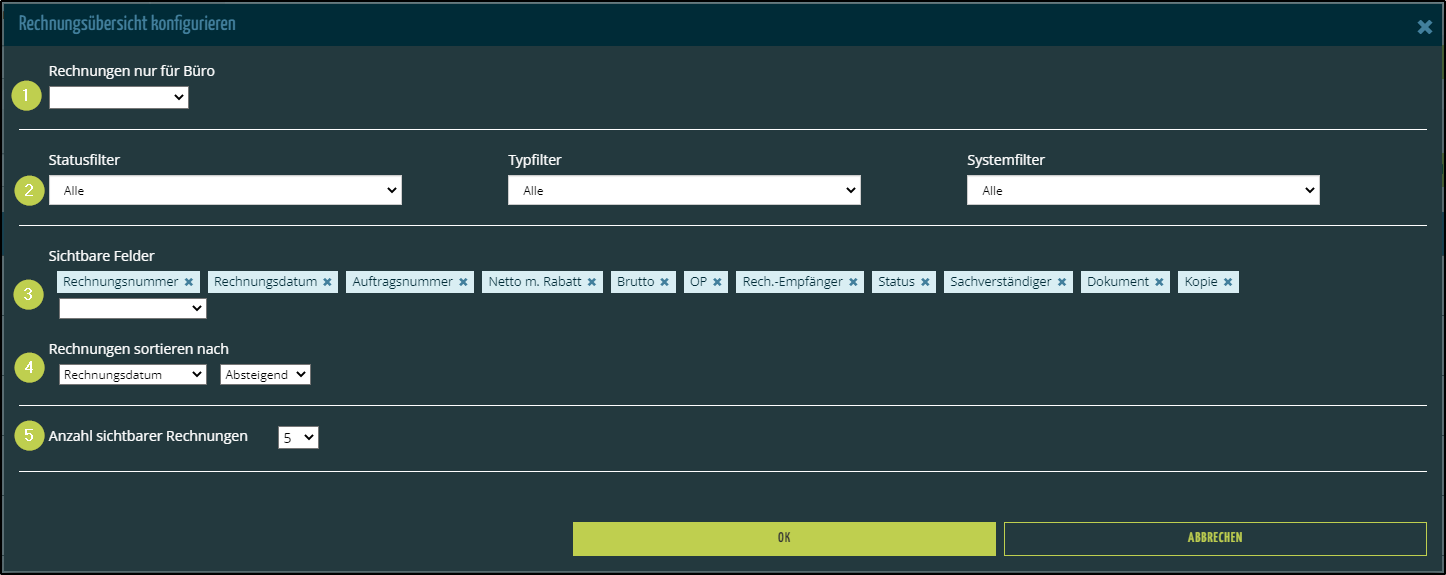The image size is (1446, 575).
Task: Remove Rechnungsdatum from visible fields
Action: point(327,282)
